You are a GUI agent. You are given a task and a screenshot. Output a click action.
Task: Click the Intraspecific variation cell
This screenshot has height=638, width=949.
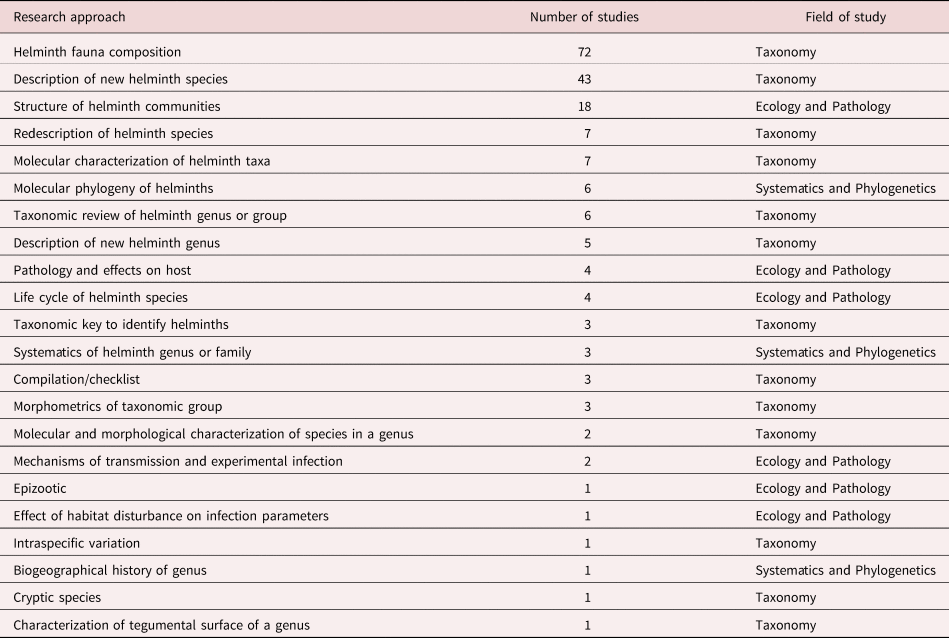pos(77,543)
